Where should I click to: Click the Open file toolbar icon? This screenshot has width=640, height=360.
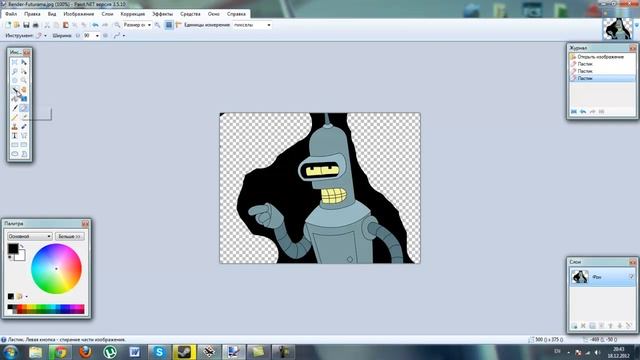pos(17,25)
